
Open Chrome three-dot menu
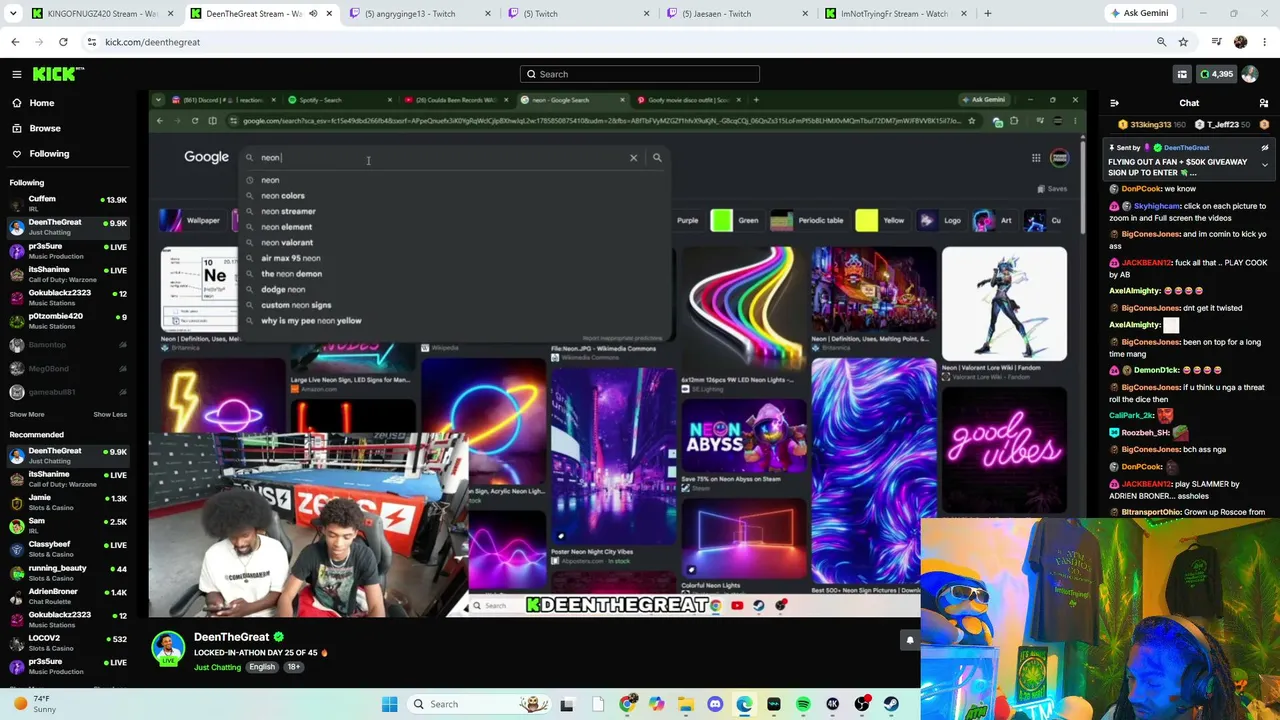tap(1265, 42)
